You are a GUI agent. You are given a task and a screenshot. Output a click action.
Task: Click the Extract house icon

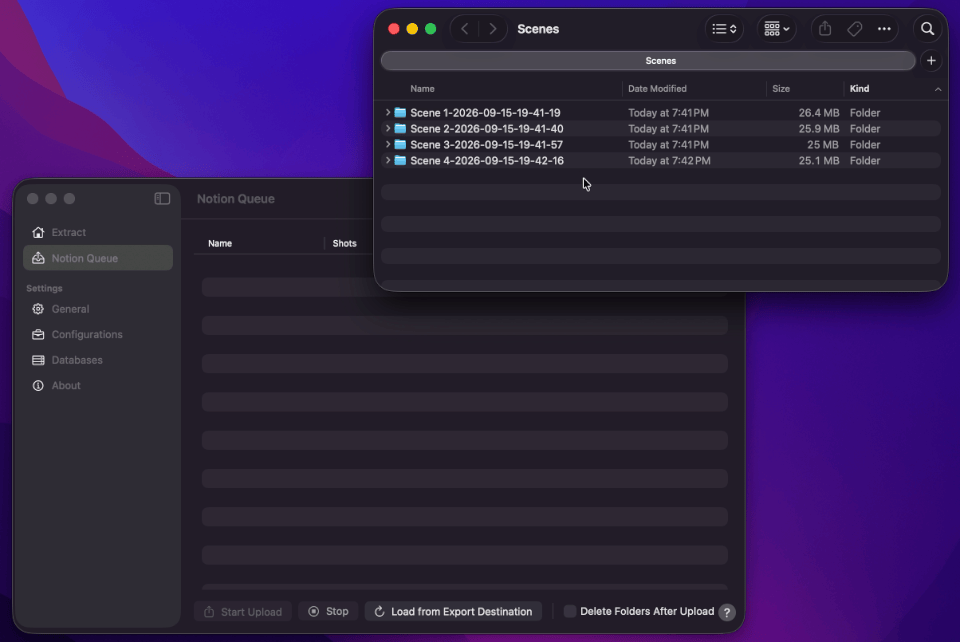[x=38, y=233]
